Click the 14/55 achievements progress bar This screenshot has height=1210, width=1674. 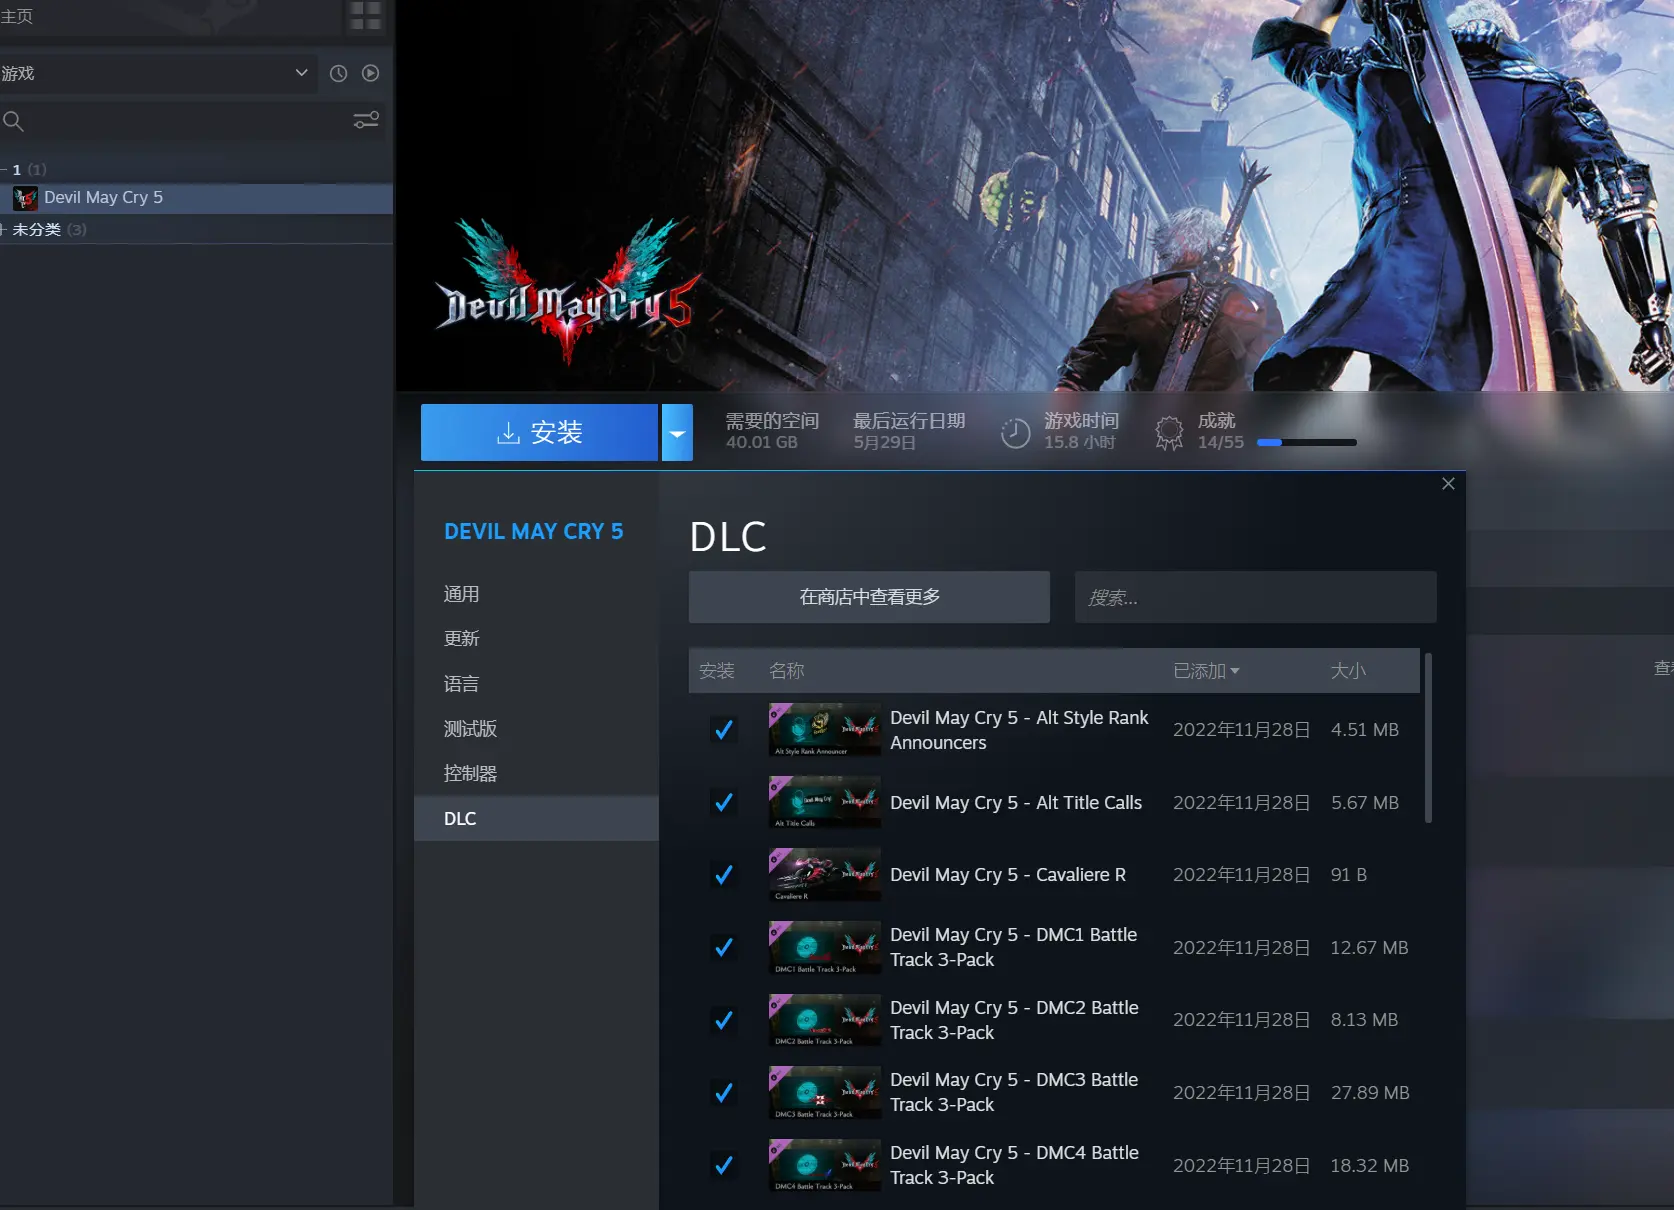pos(1306,442)
